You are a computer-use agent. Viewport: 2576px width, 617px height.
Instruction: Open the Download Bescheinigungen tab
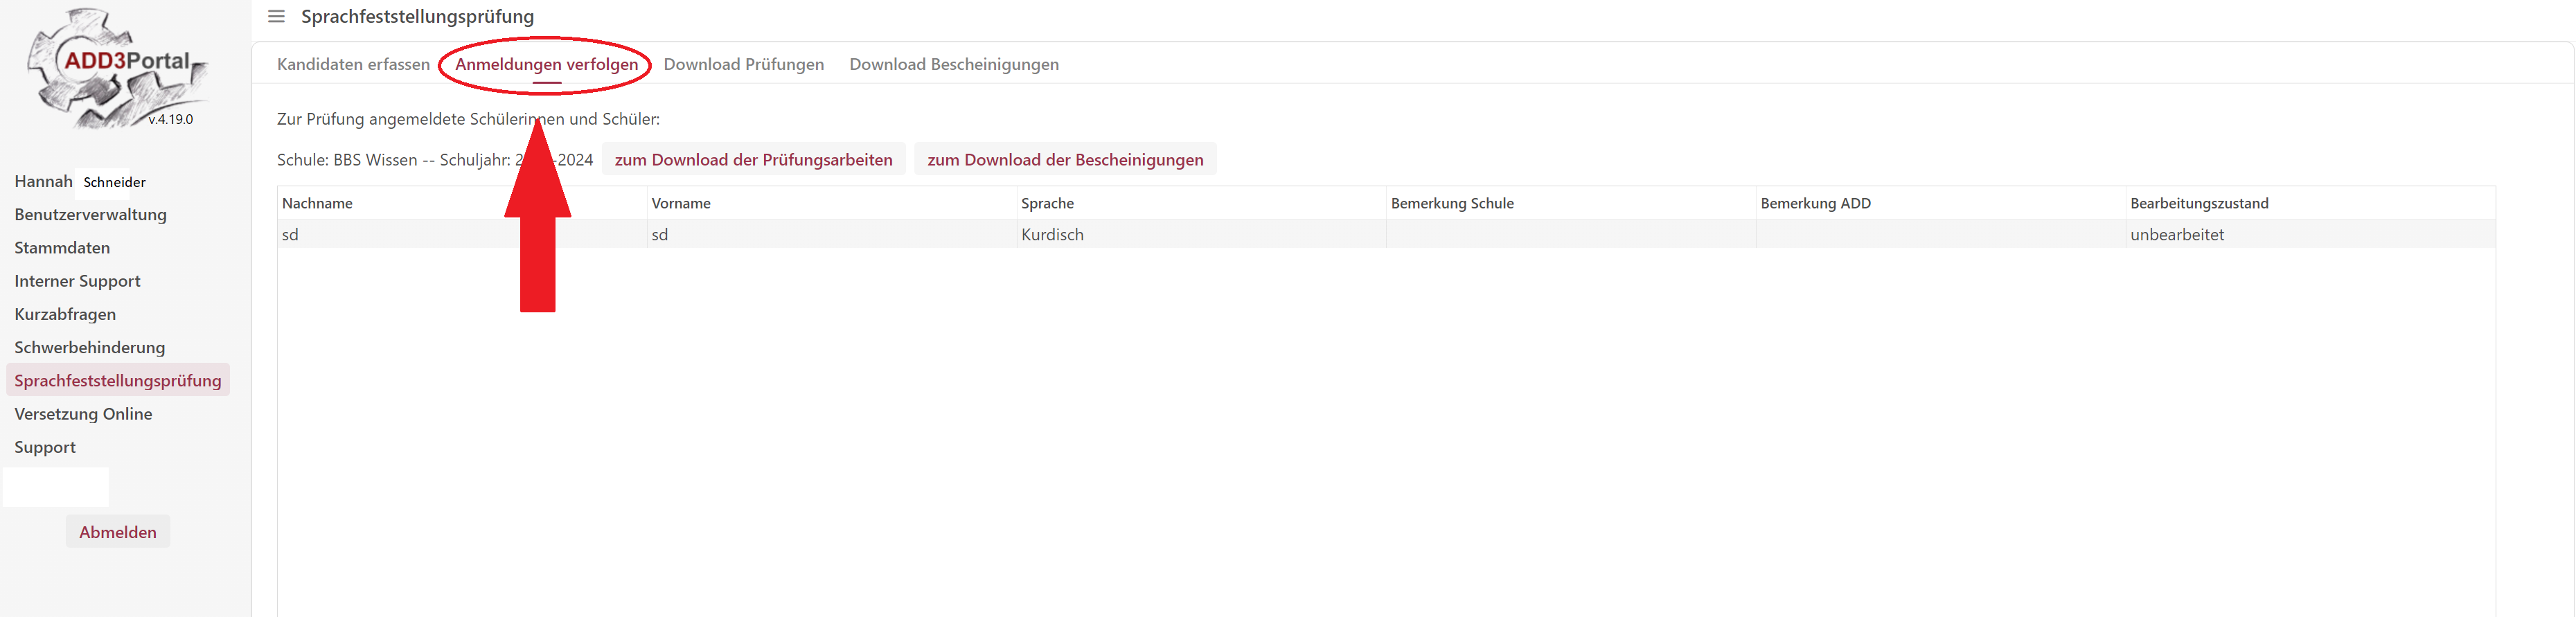(953, 64)
